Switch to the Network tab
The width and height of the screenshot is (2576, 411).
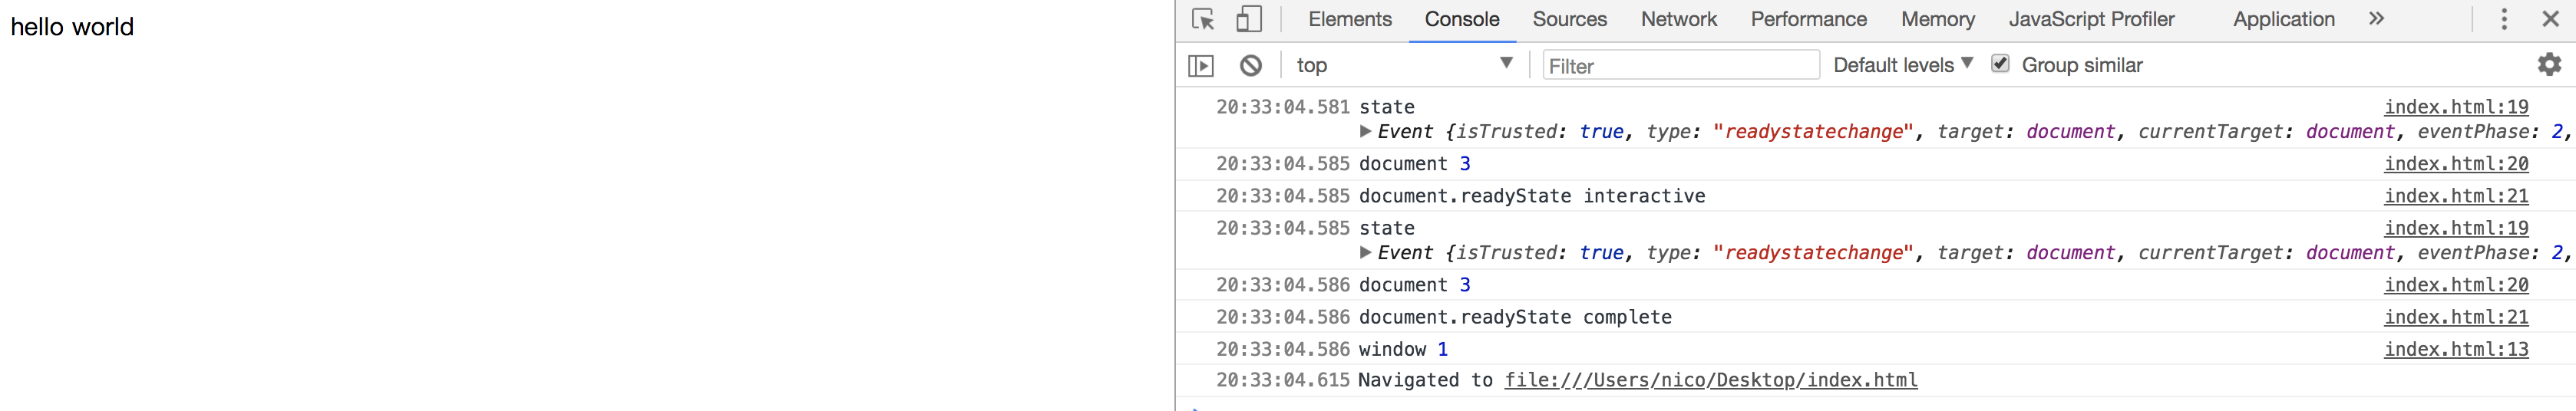tap(1678, 19)
